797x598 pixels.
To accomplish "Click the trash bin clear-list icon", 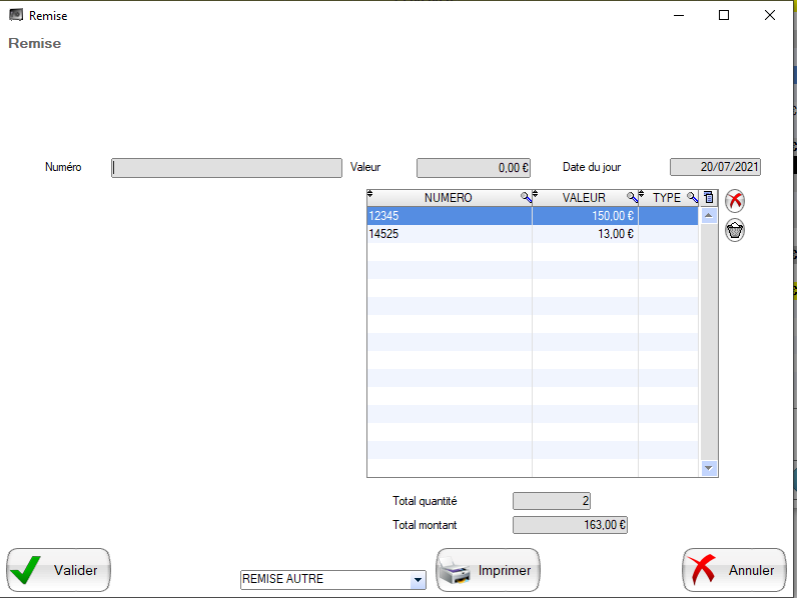I will tap(735, 230).
